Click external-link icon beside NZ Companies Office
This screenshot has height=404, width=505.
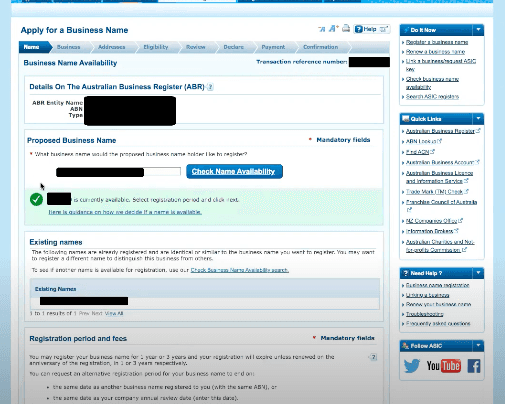[x=461, y=220]
